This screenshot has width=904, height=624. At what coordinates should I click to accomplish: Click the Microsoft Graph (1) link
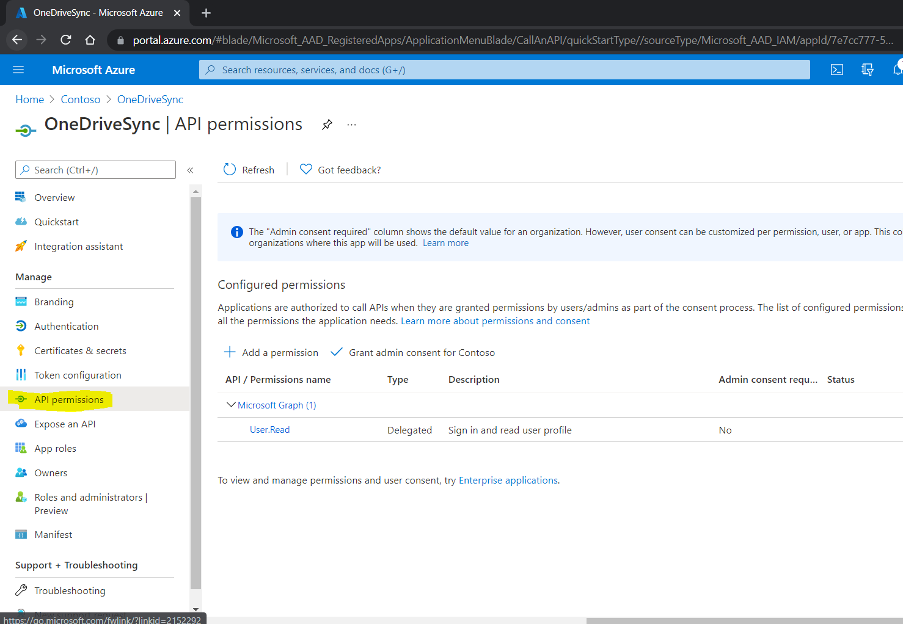click(x=277, y=405)
